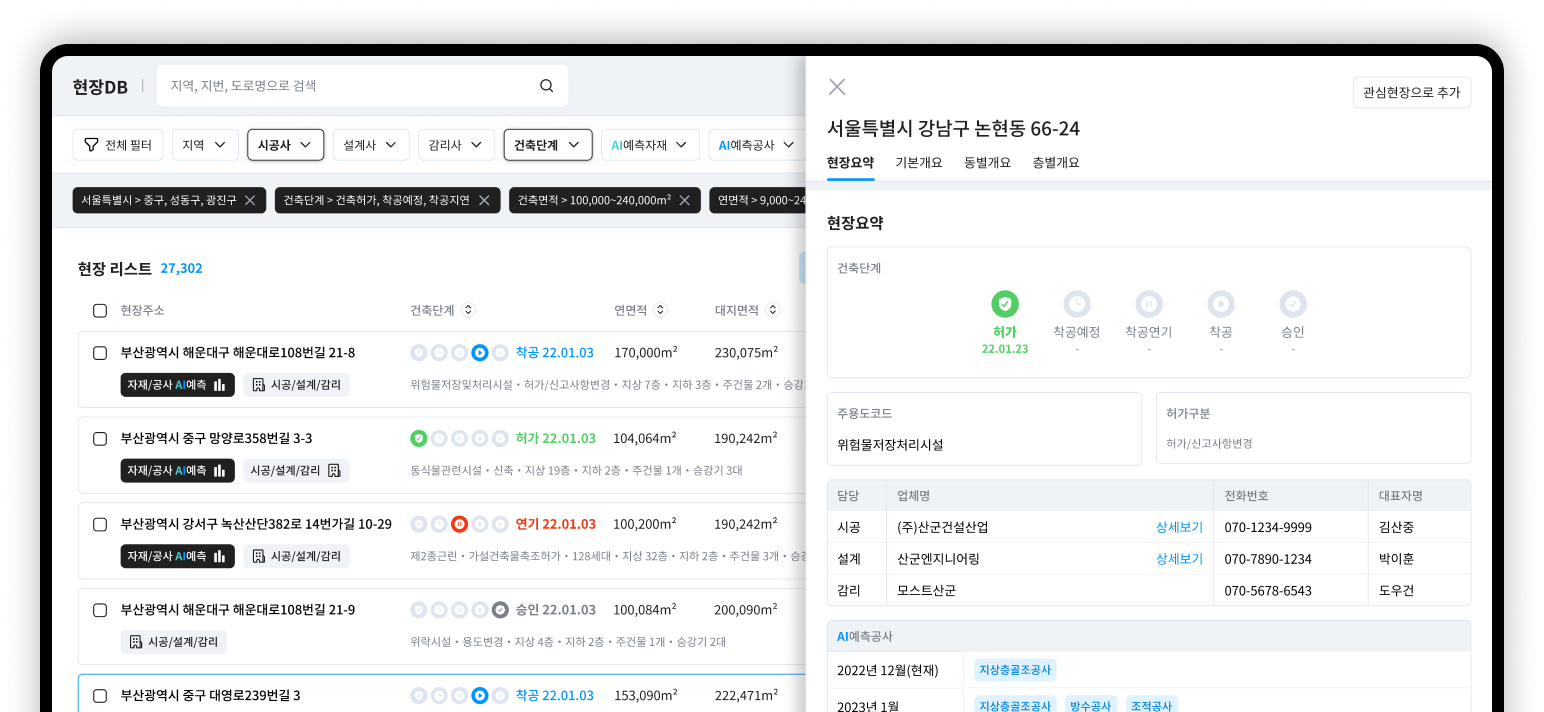Remove the 건축단계 filter chip
This screenshot has width=1544, height=712.
pos(483,200)
